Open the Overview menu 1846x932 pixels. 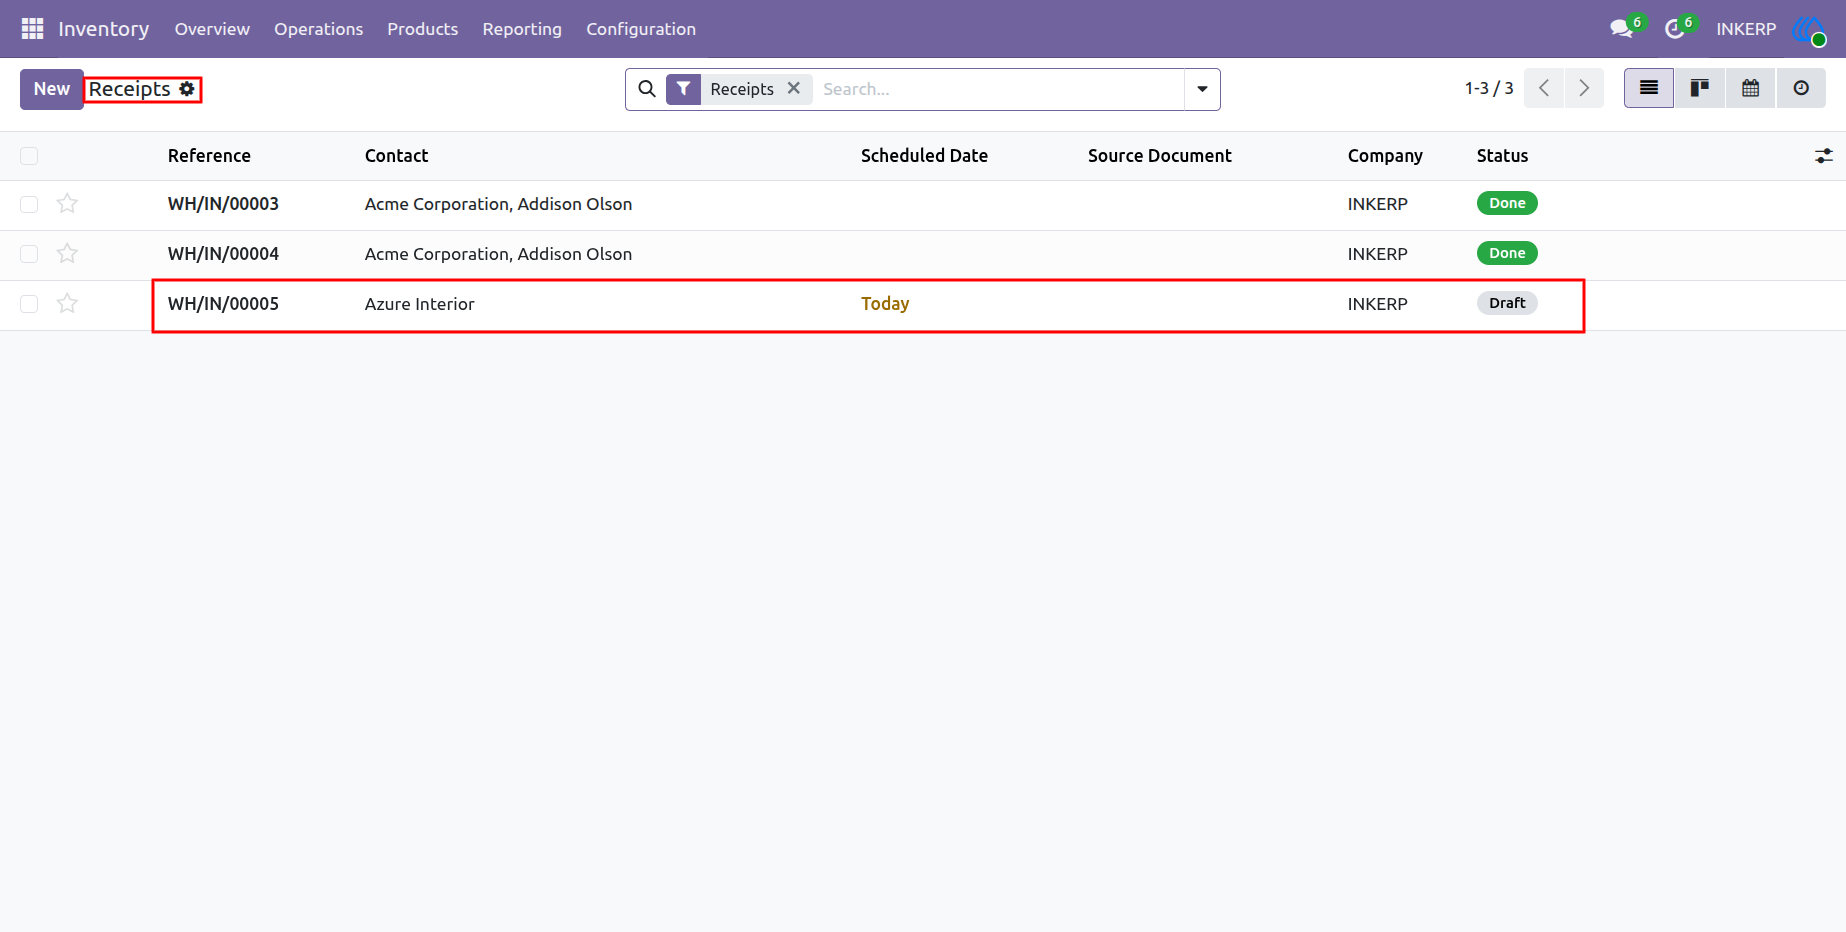212,29
